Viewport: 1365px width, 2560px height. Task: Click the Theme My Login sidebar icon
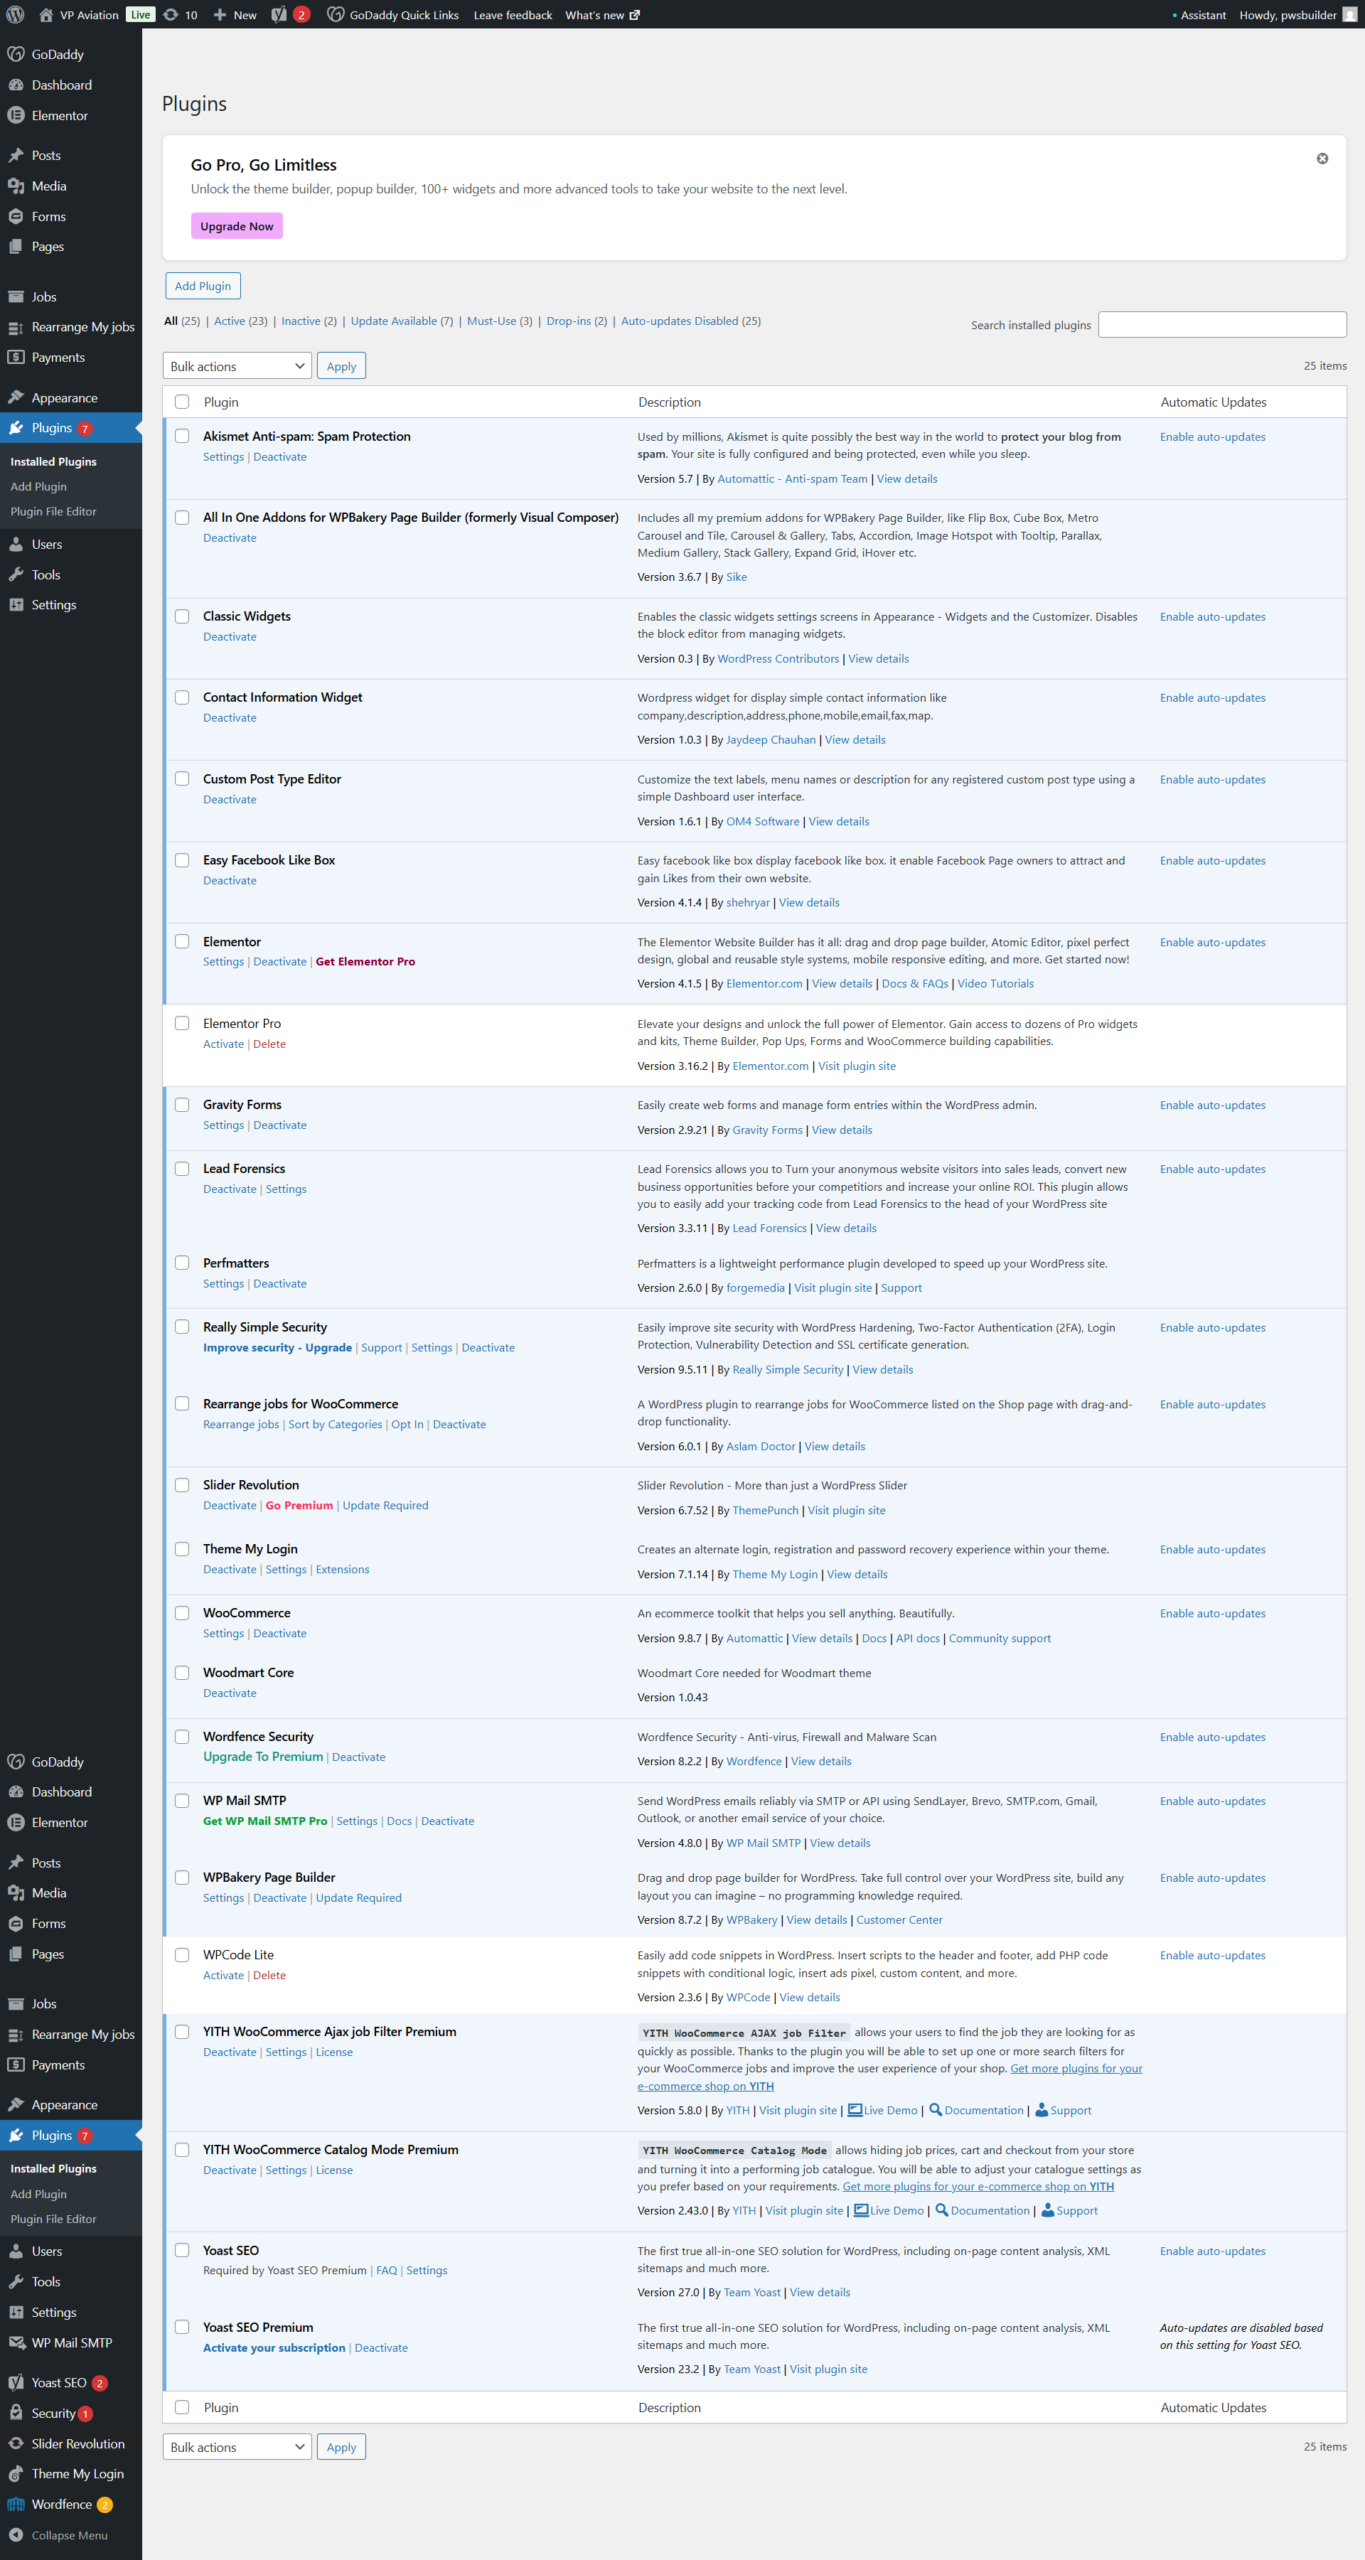(x=16, y=2474)
